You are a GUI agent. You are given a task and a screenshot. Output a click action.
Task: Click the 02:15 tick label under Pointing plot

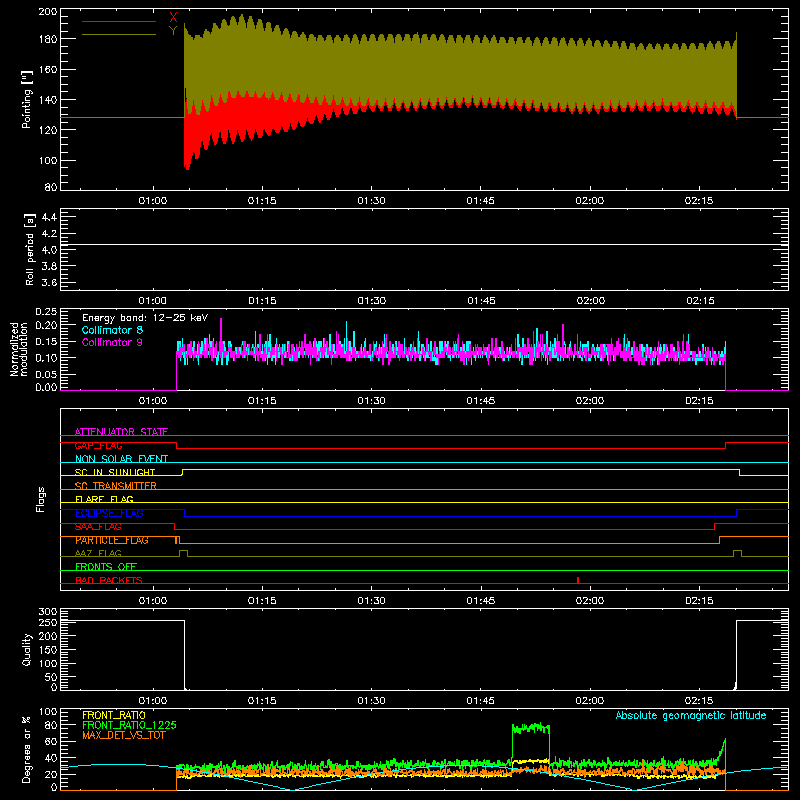[698, 201]
